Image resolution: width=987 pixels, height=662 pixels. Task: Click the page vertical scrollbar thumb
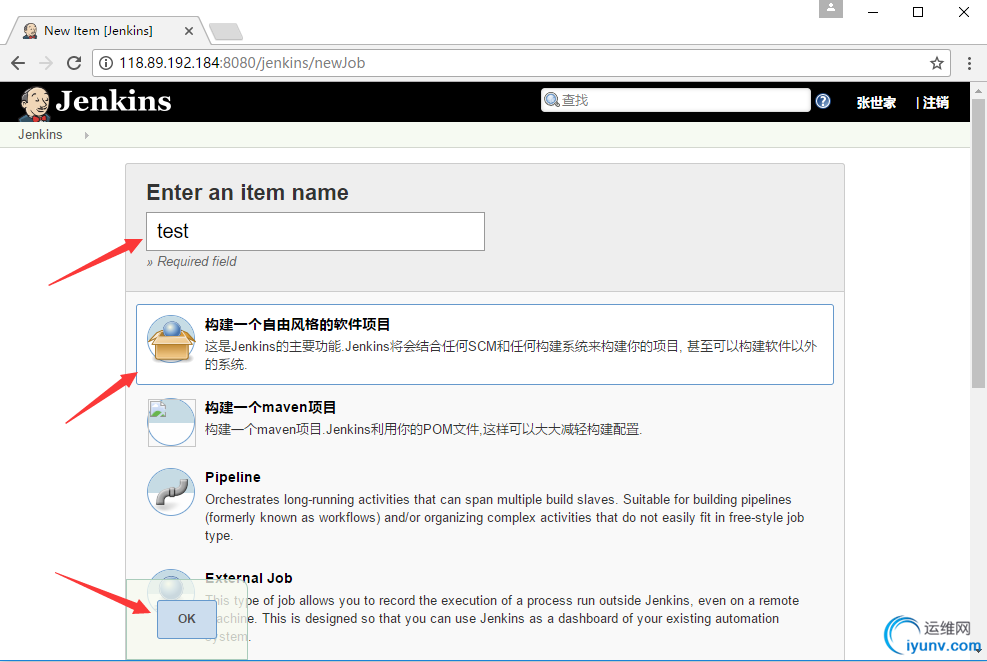pos(978,243)
